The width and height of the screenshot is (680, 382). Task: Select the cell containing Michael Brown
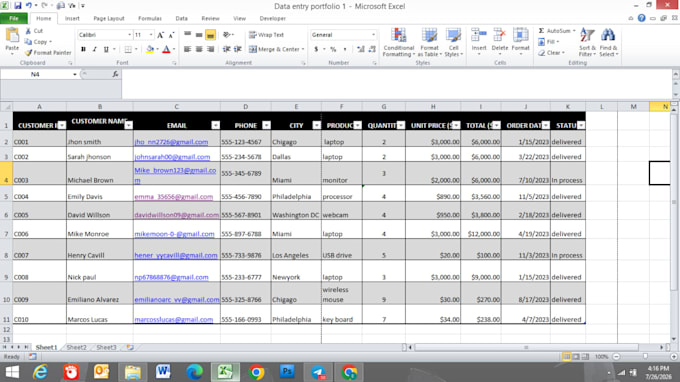[x=100, y=173]
